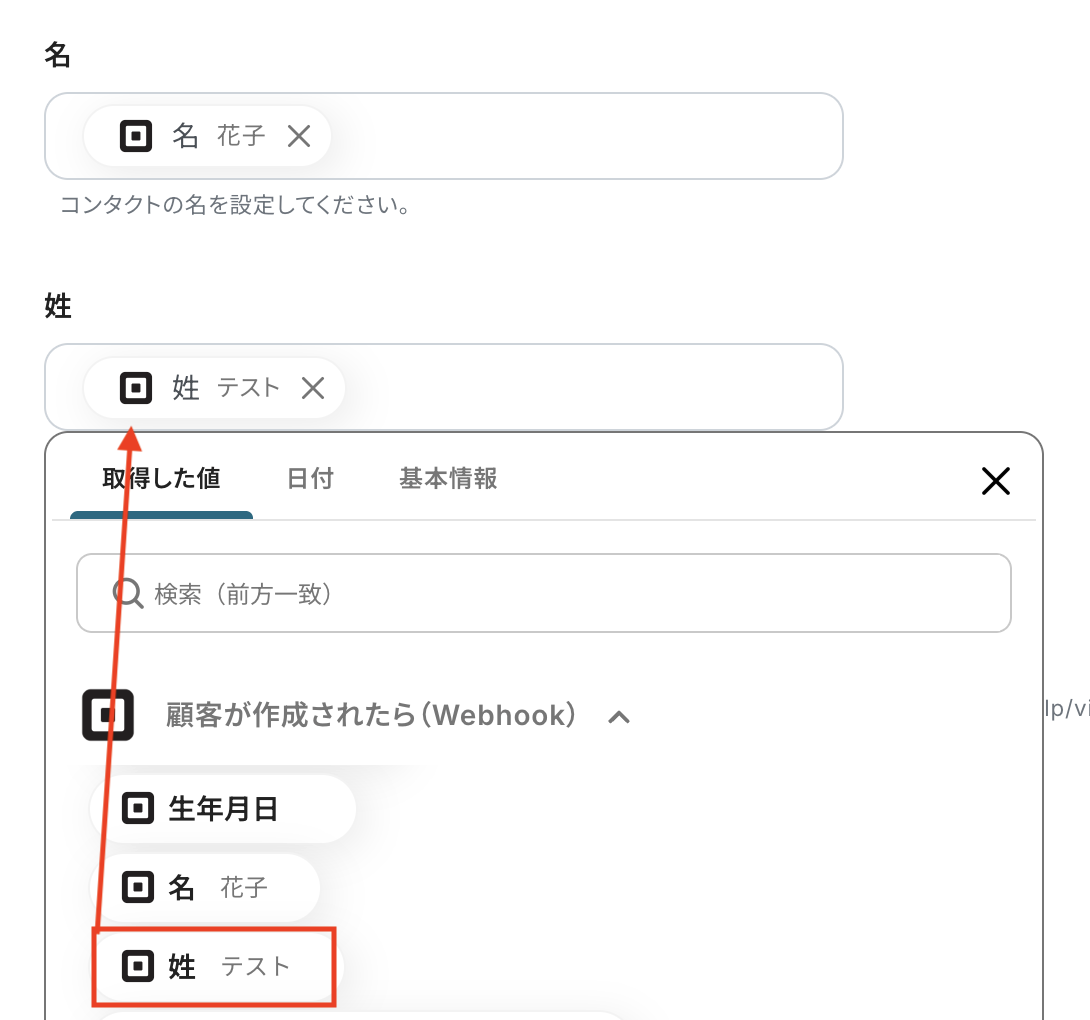Click empty area of the 名 input field
Image resolution: width=1090 pixels, height=1020 pixels.
(600, 136)
